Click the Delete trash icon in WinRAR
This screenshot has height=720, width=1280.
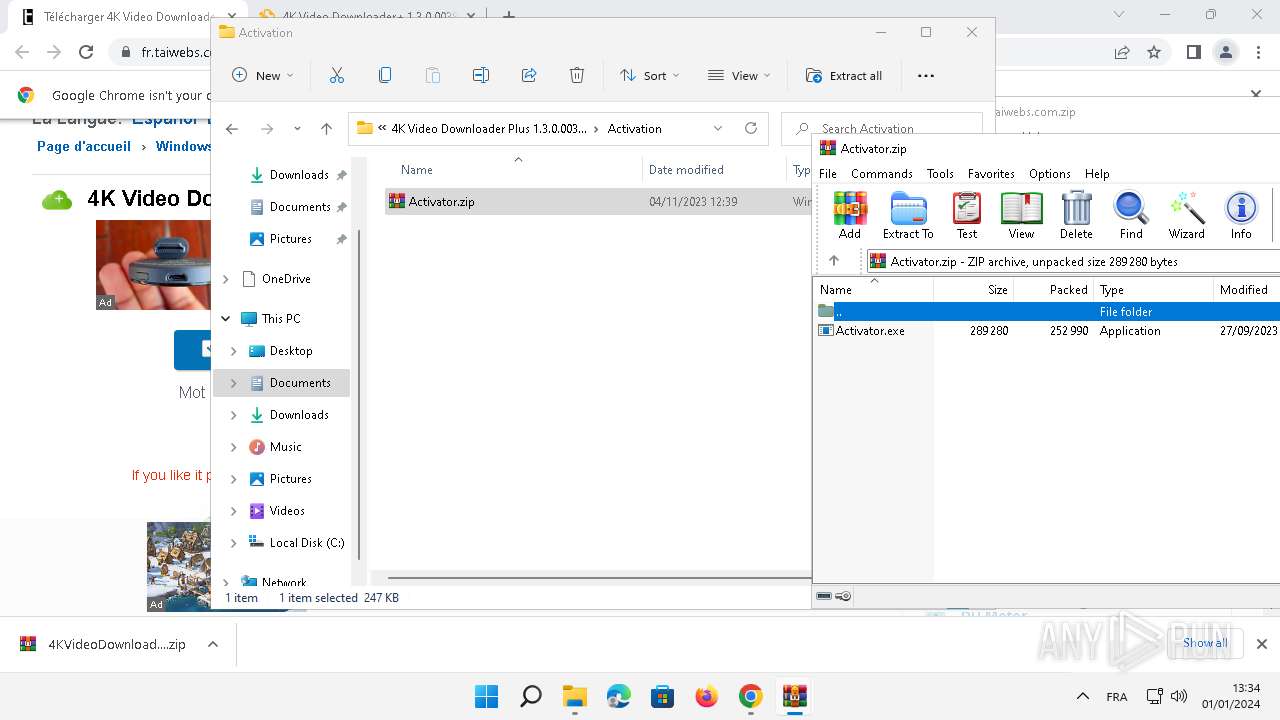pos(1076,216)
